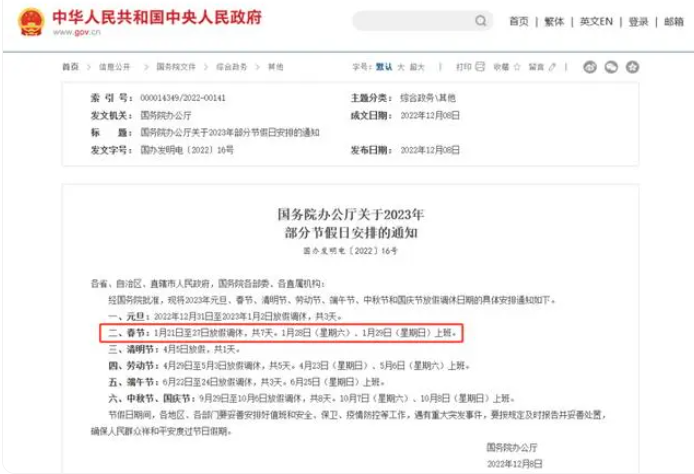Switch to 繁体 version
The width and height of the screenshot is (694, 474).
[555, 22]
